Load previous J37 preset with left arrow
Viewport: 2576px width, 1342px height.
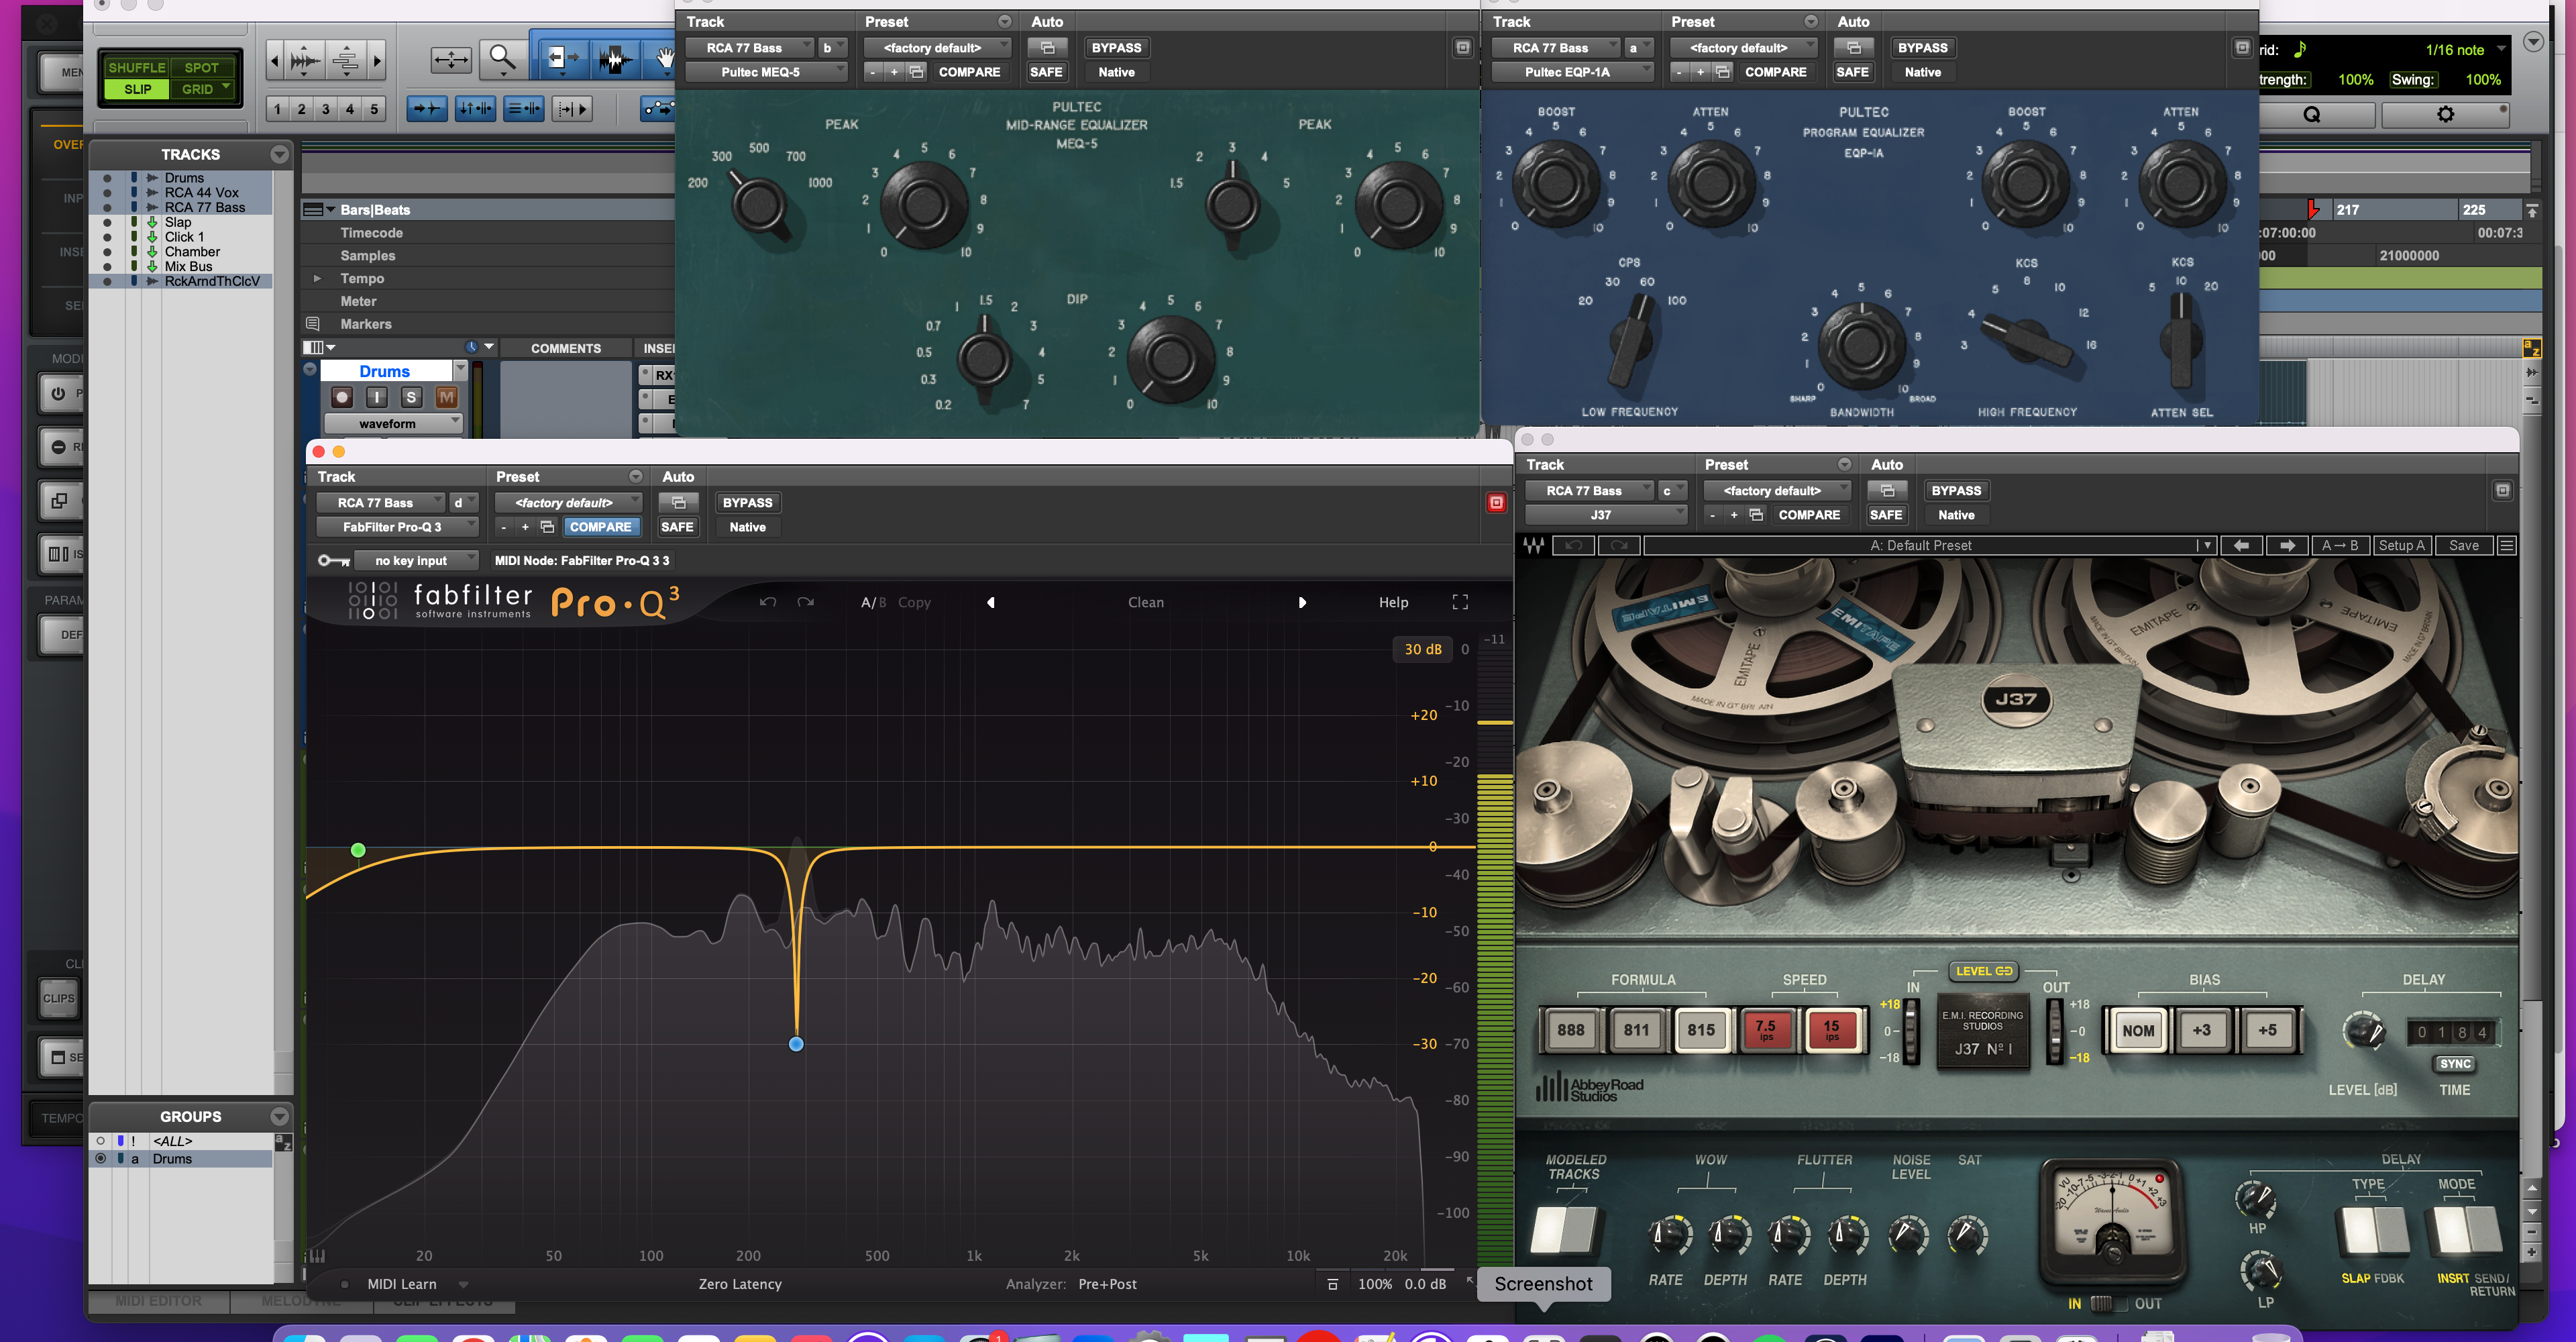pyautogui.click(x=2241, y=546)
